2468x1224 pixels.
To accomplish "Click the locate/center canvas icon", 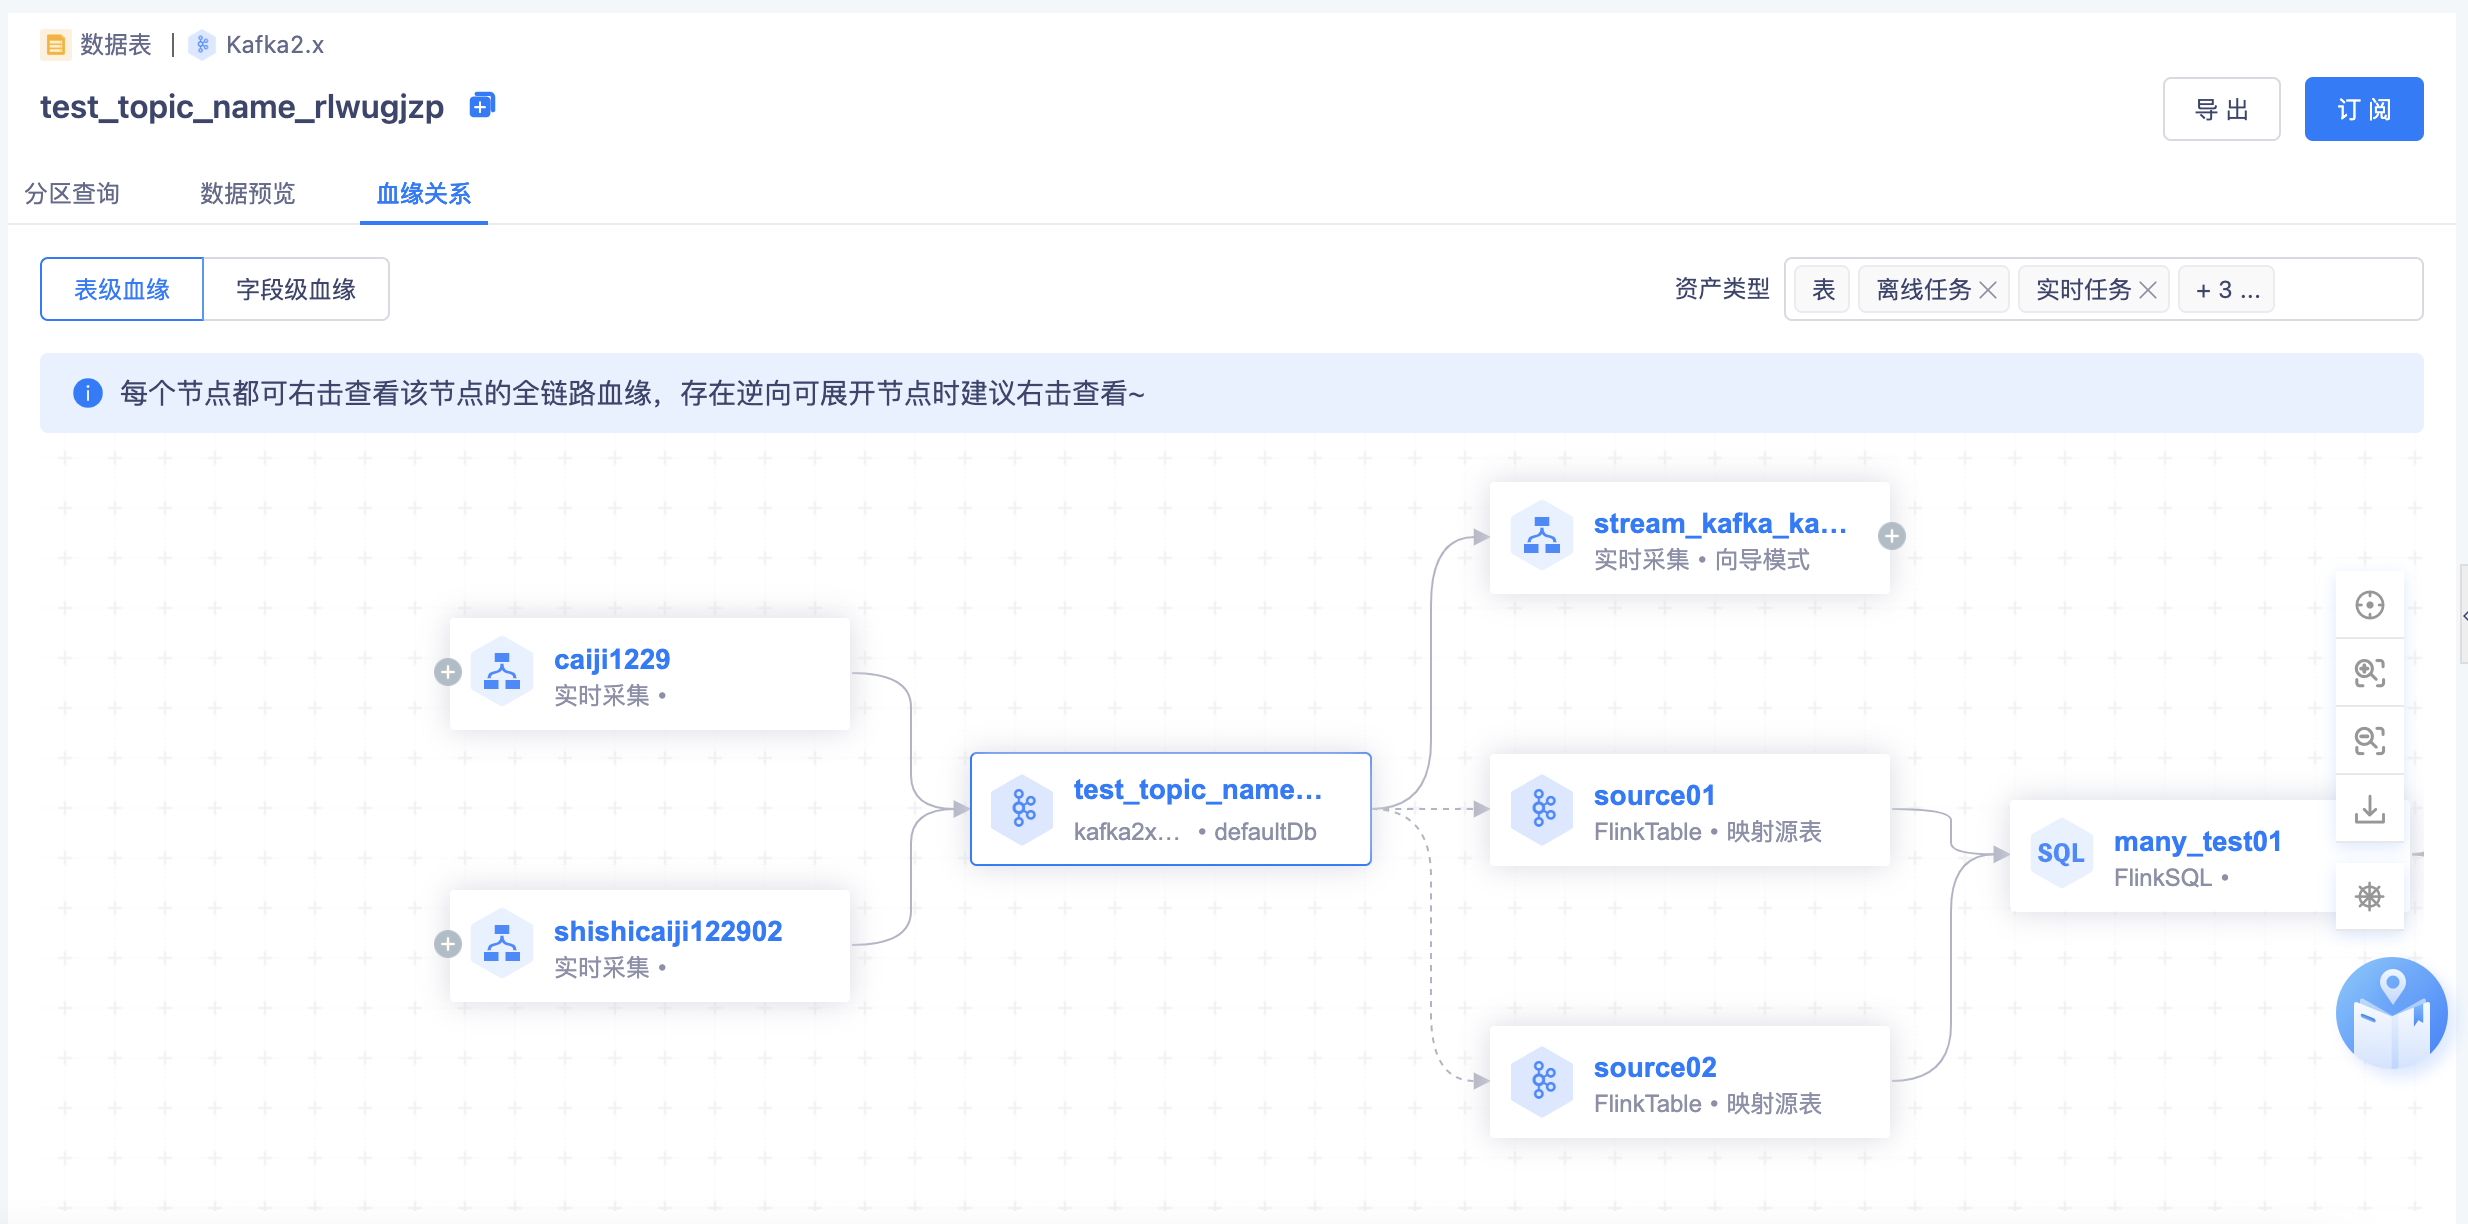I will (2369, 605).
